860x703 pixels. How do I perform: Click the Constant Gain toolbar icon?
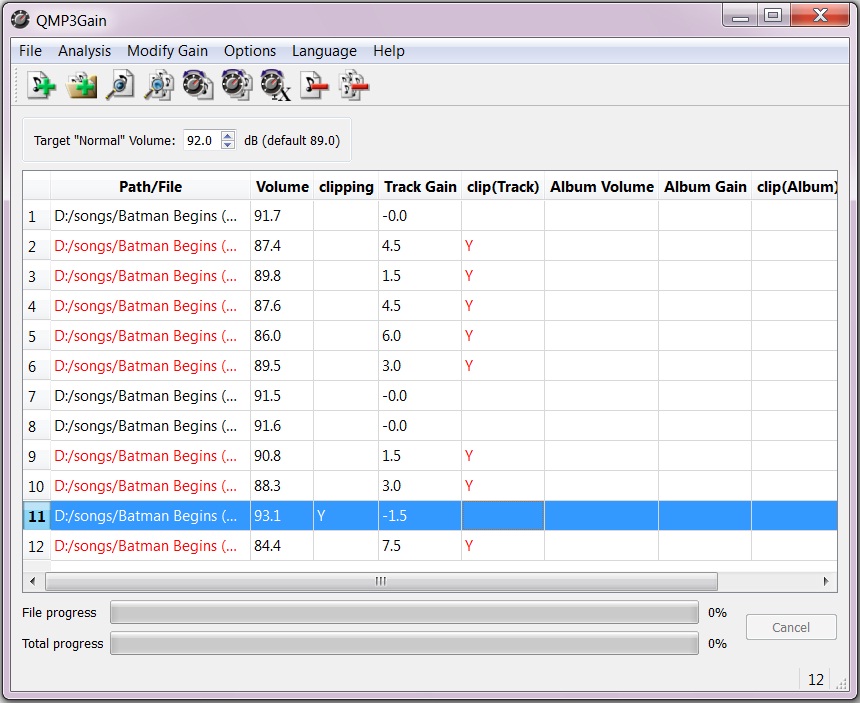click(275, 86)
